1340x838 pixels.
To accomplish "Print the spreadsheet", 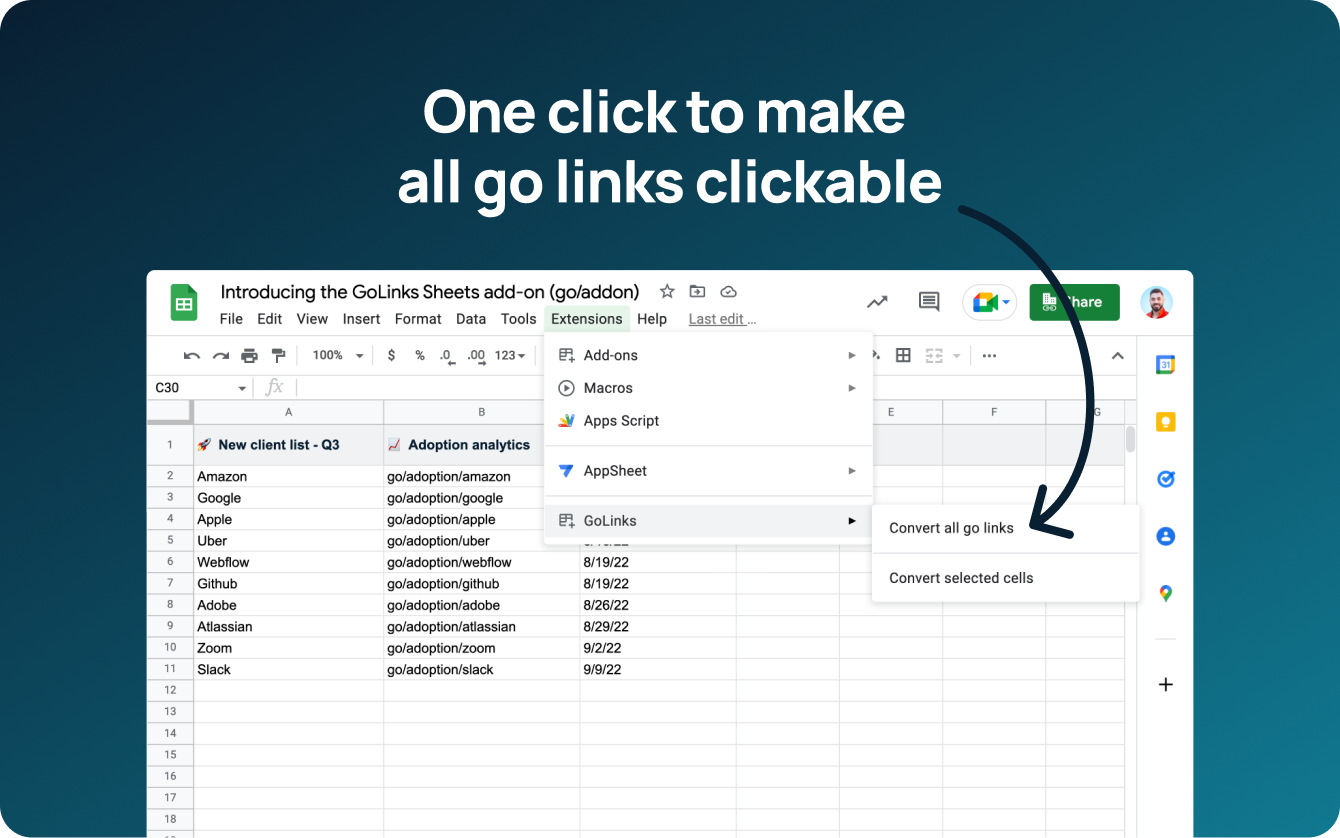I will coord(248,355).
